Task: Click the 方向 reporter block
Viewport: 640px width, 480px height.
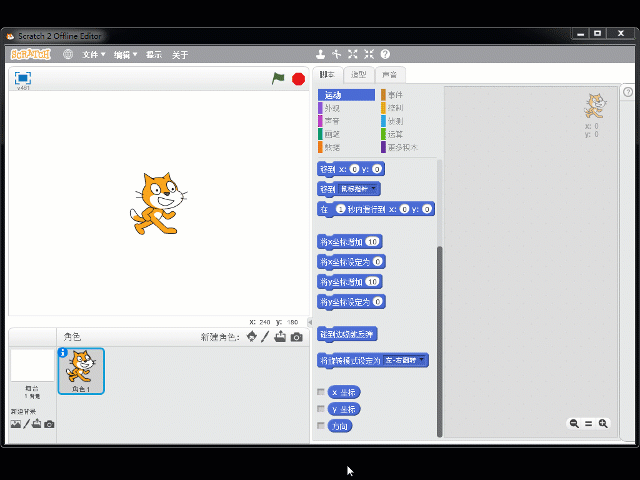Action: coord(340,426)
